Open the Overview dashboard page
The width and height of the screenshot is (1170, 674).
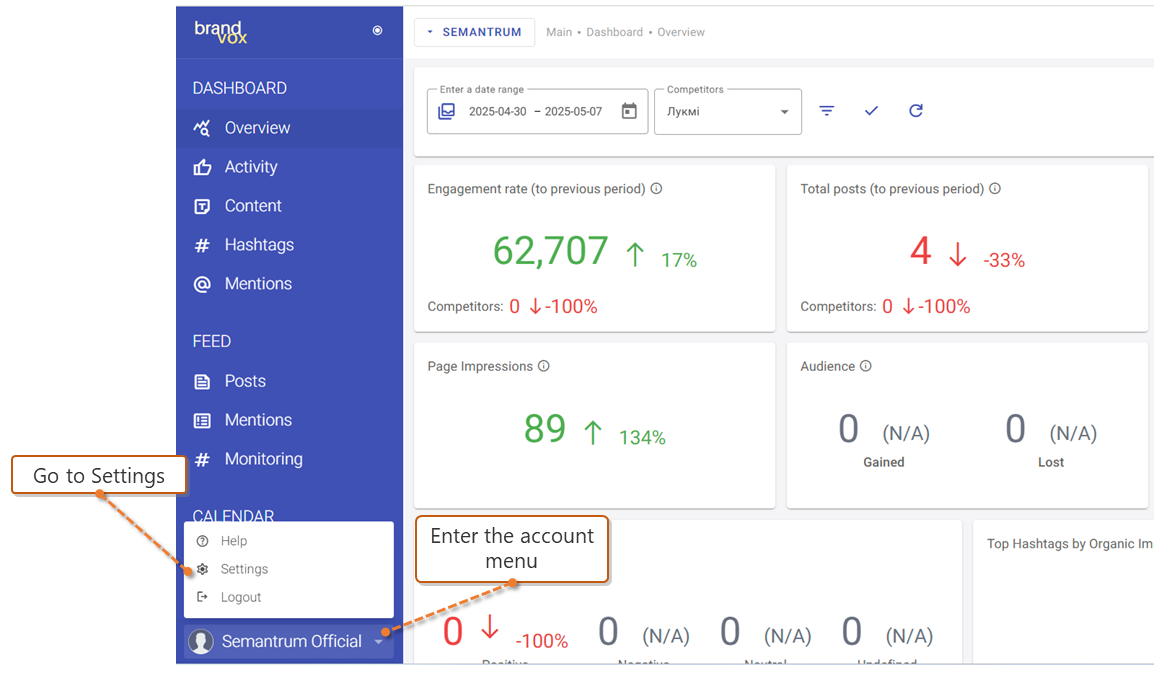[289, 128]
